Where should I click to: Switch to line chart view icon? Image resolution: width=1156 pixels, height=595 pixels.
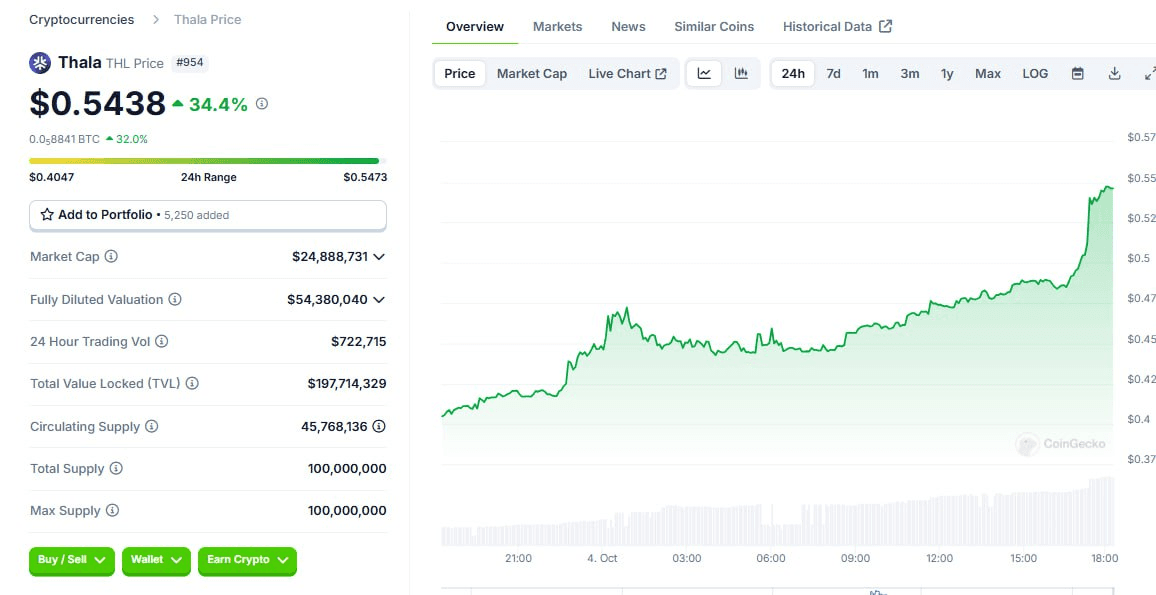pos(704,74)
